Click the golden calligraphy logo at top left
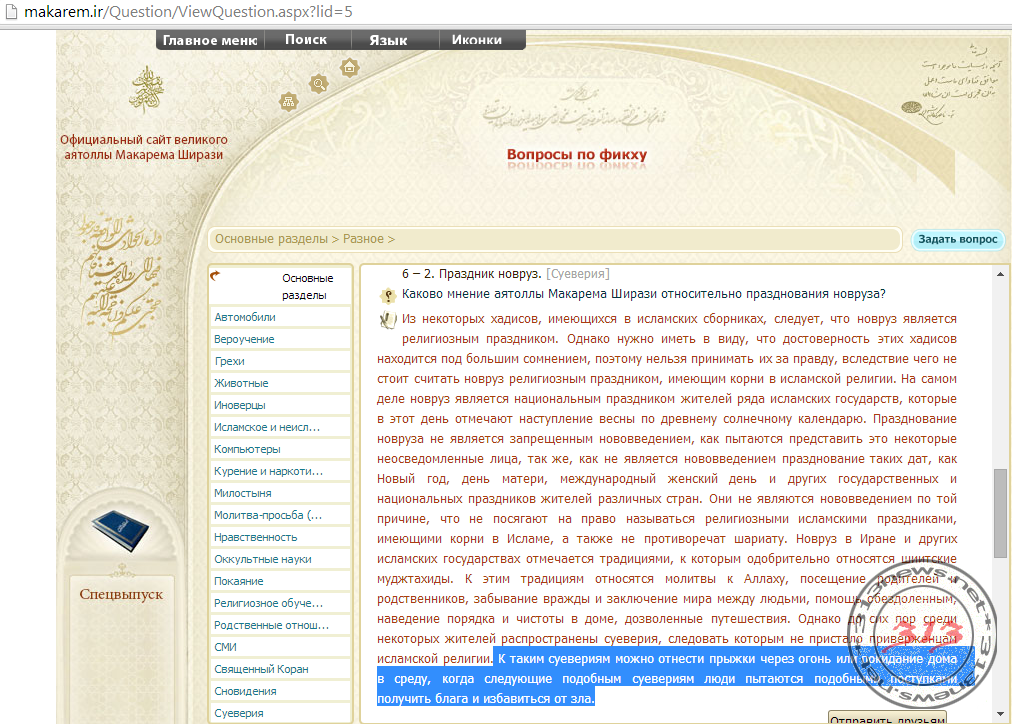The width and height of the screenshot is (1012, 724). (147, 90)
